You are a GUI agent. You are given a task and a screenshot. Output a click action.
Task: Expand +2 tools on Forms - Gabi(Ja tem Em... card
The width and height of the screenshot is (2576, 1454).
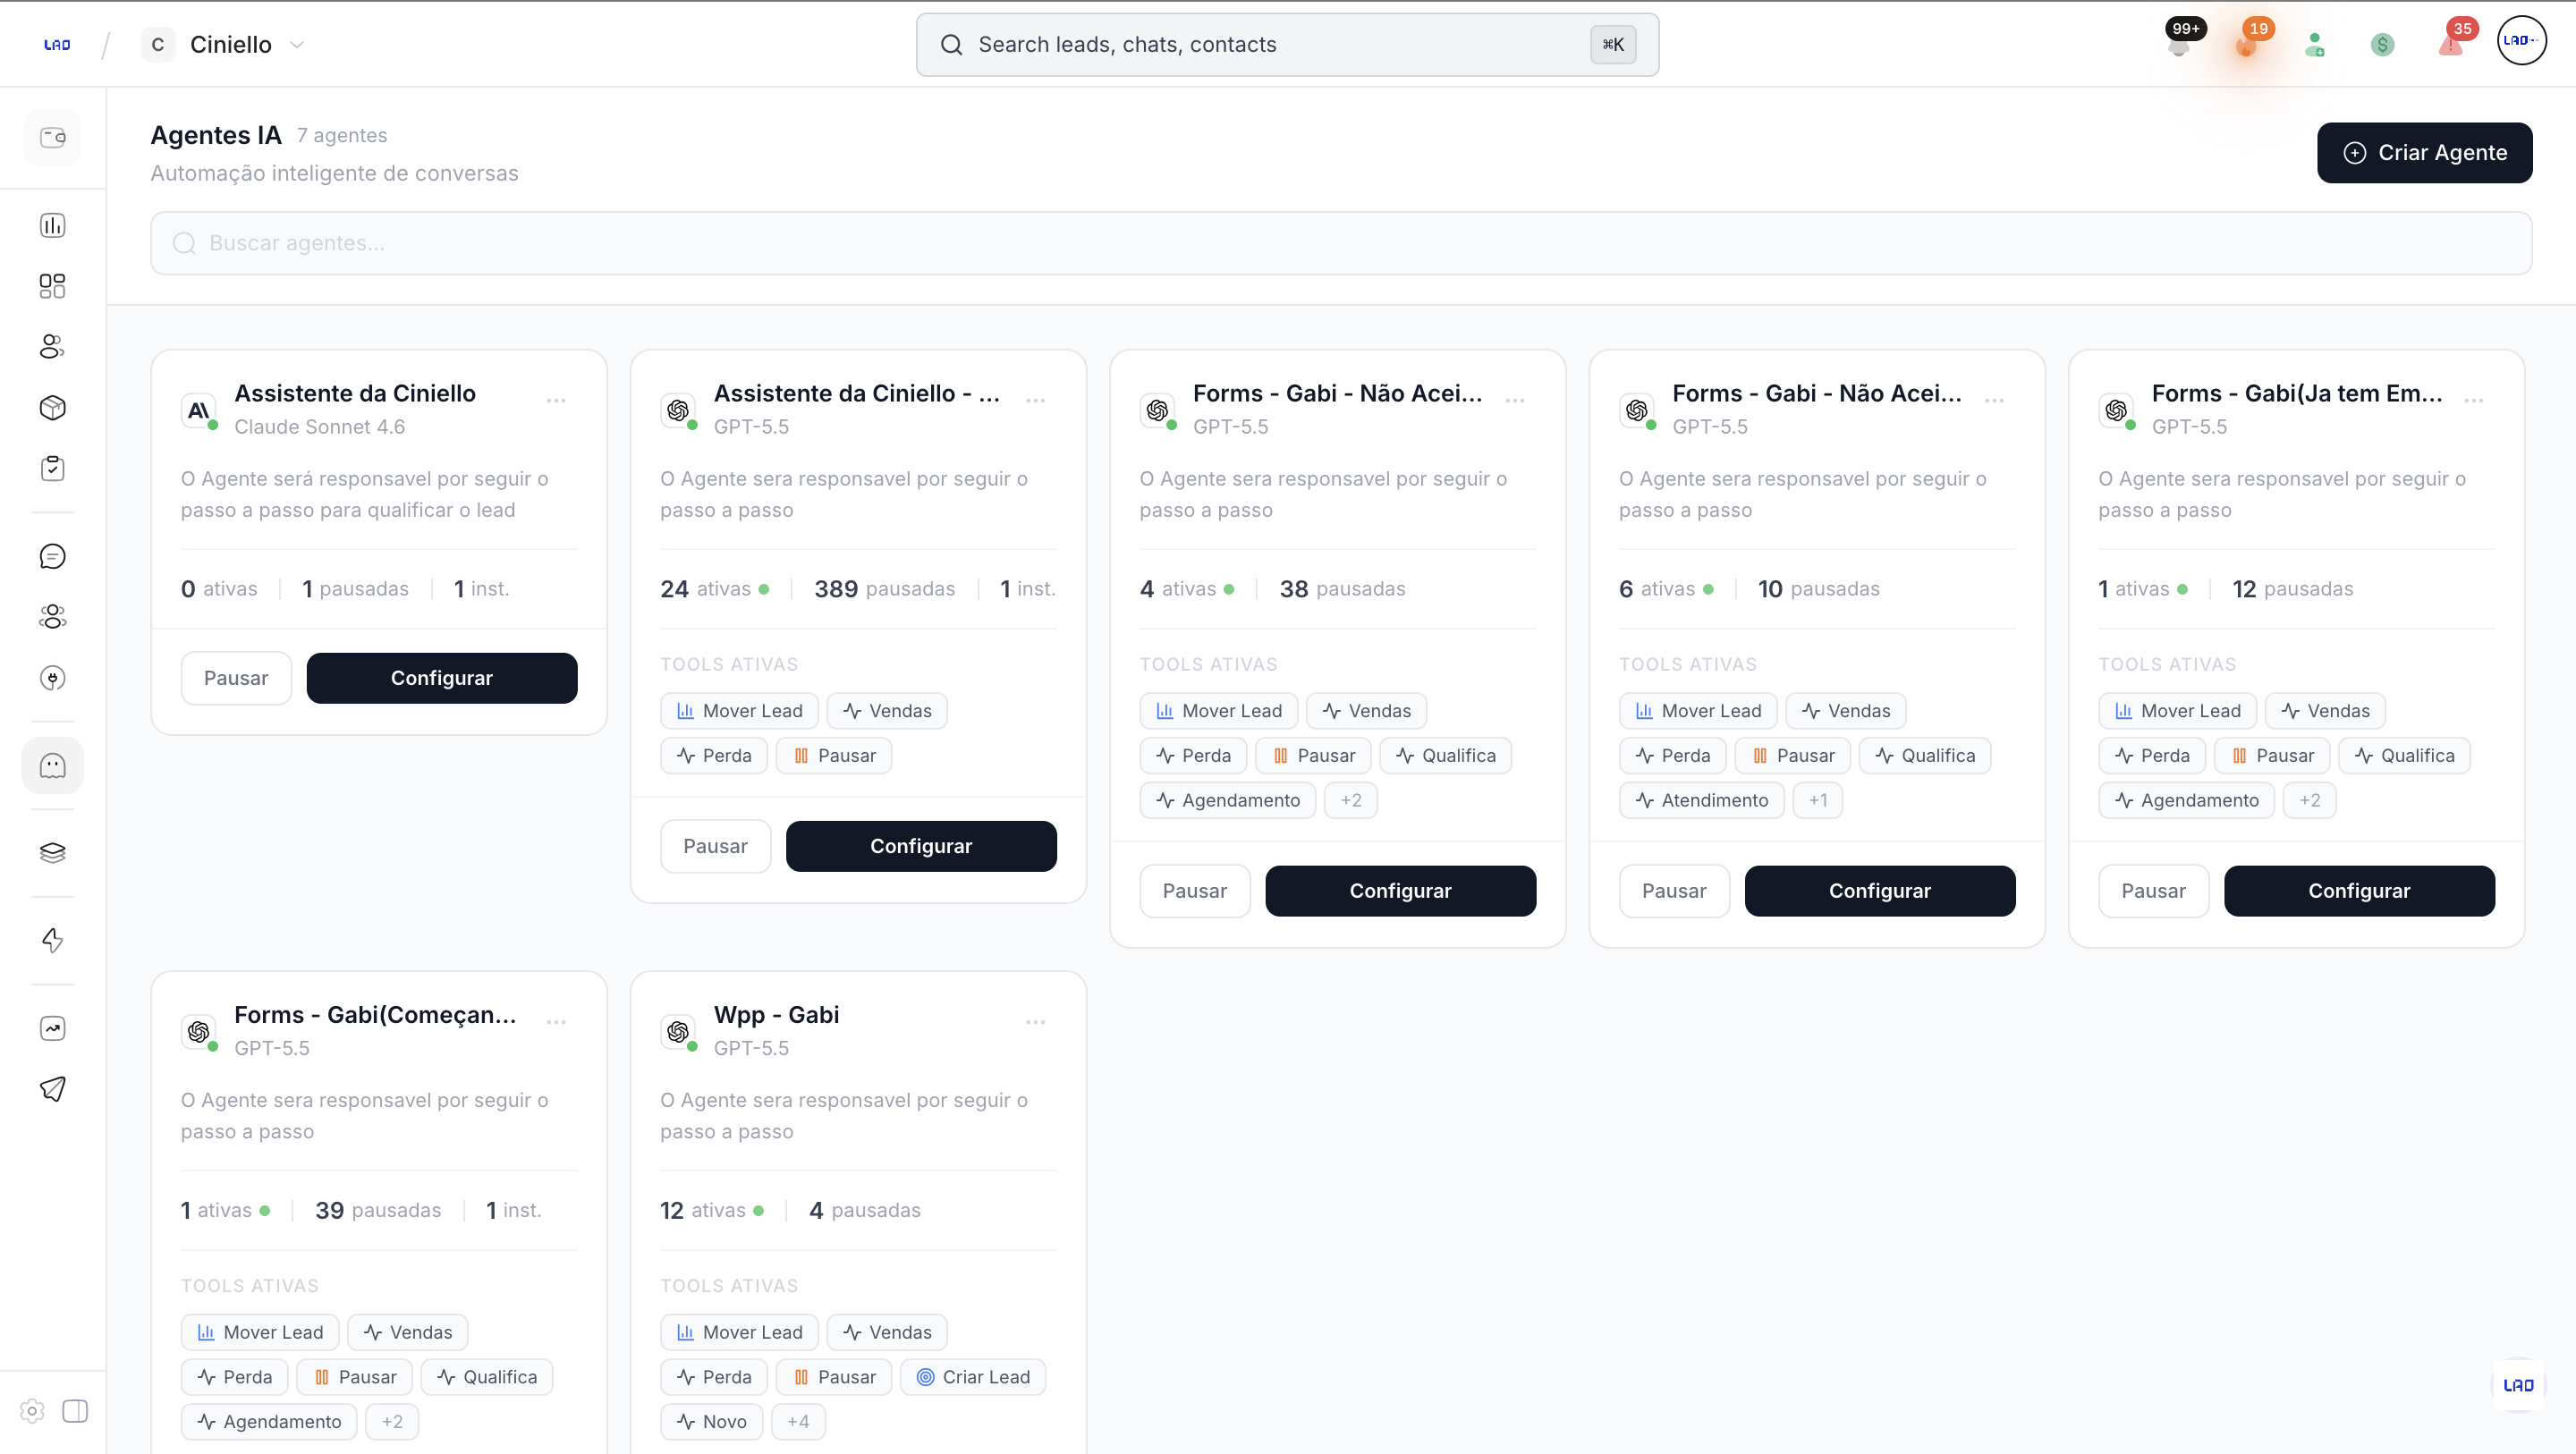(x=2309, y=800)
